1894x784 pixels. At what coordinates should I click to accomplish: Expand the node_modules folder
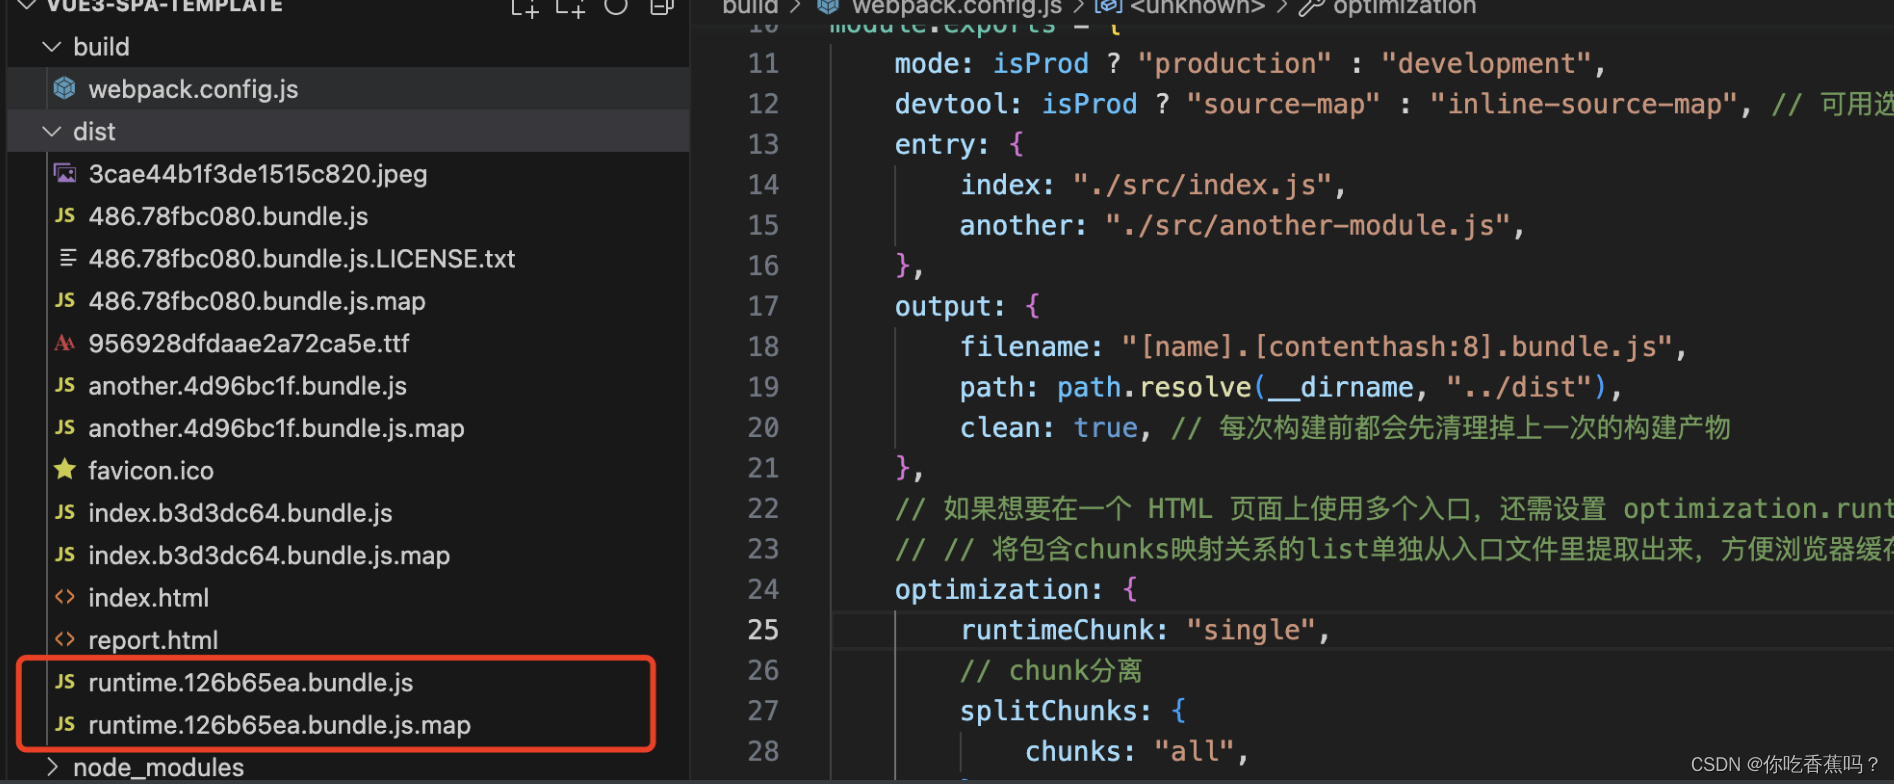pyautogui.click(x=52, y=767)
